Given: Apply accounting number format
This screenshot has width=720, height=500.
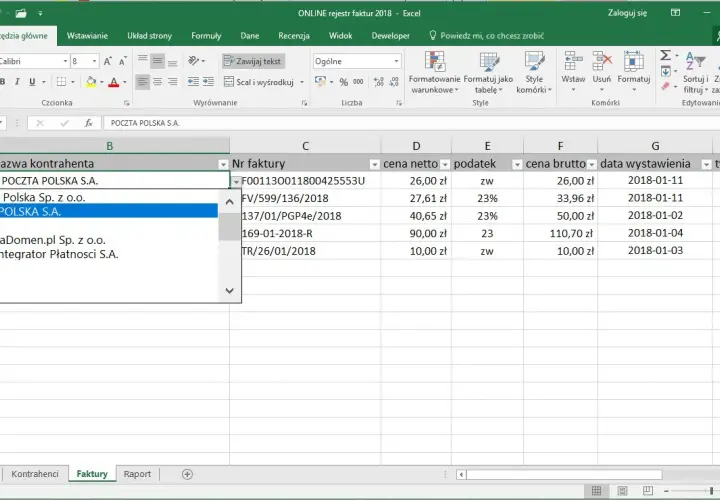Looking at the screenshot, I should point(321,82).
